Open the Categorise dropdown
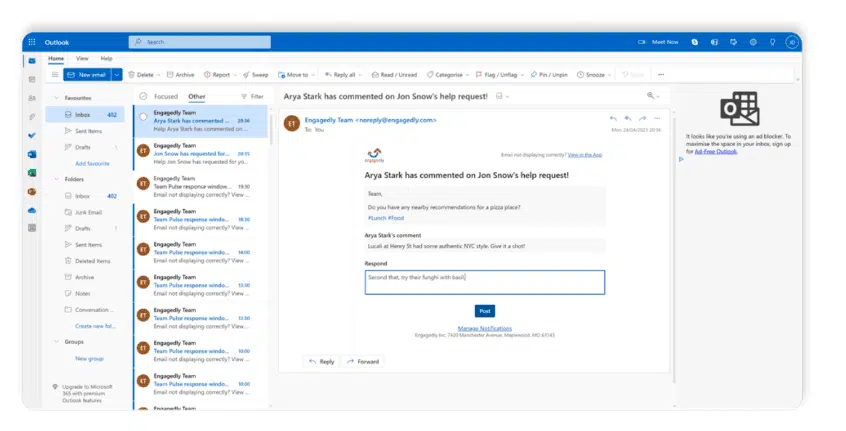Screen dimensions: 846x431 [x=448, y=75]
